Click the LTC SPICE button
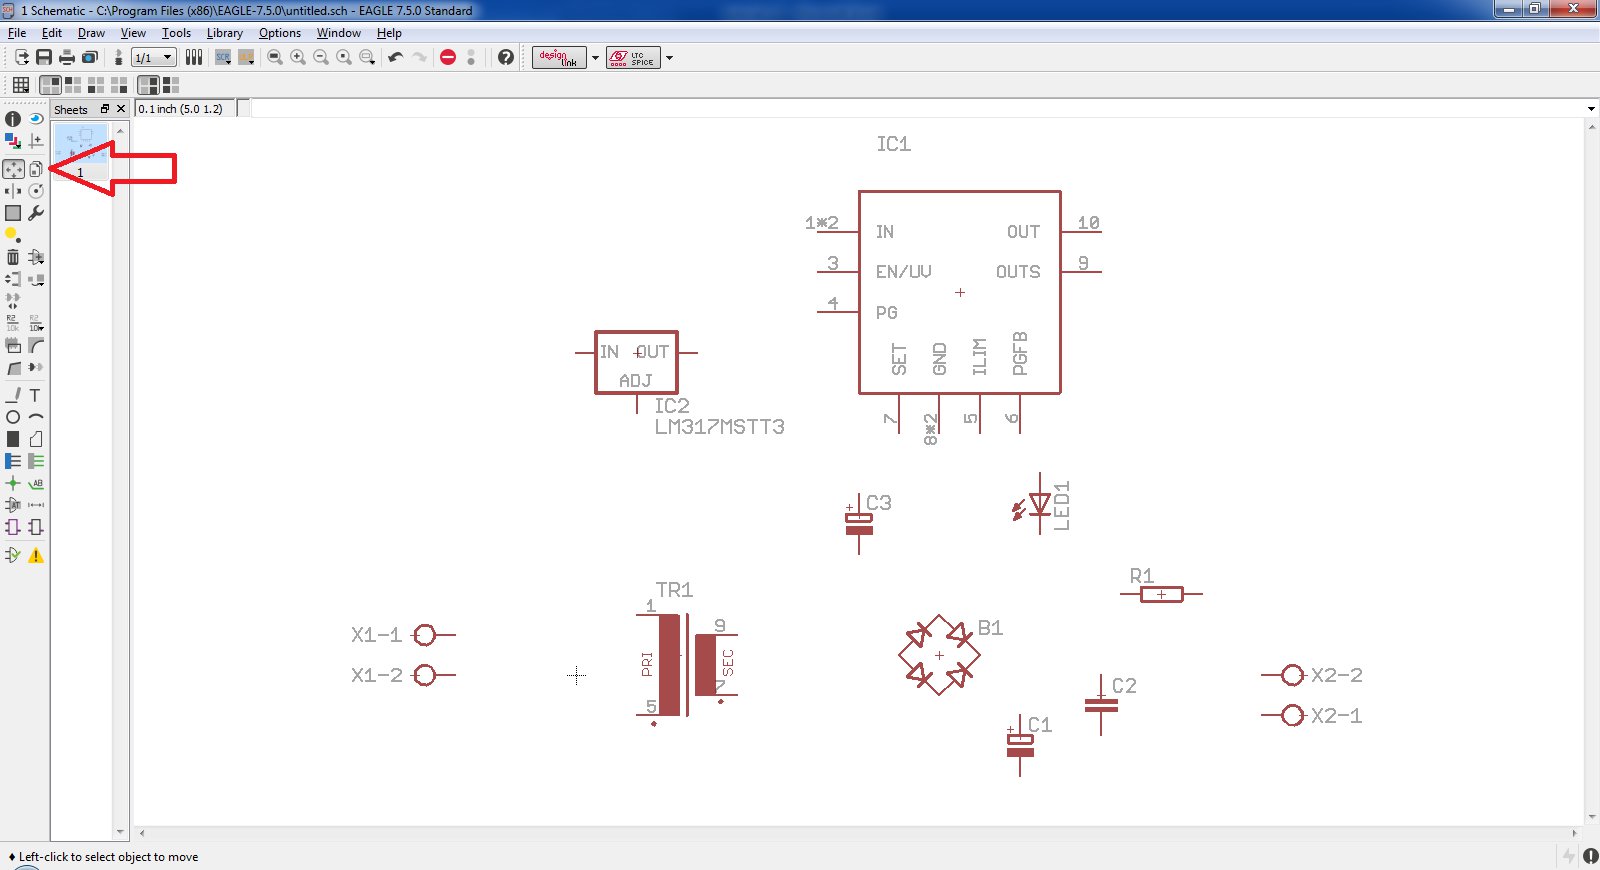This screenshot has width=1600, height=870. coord(632,57)
